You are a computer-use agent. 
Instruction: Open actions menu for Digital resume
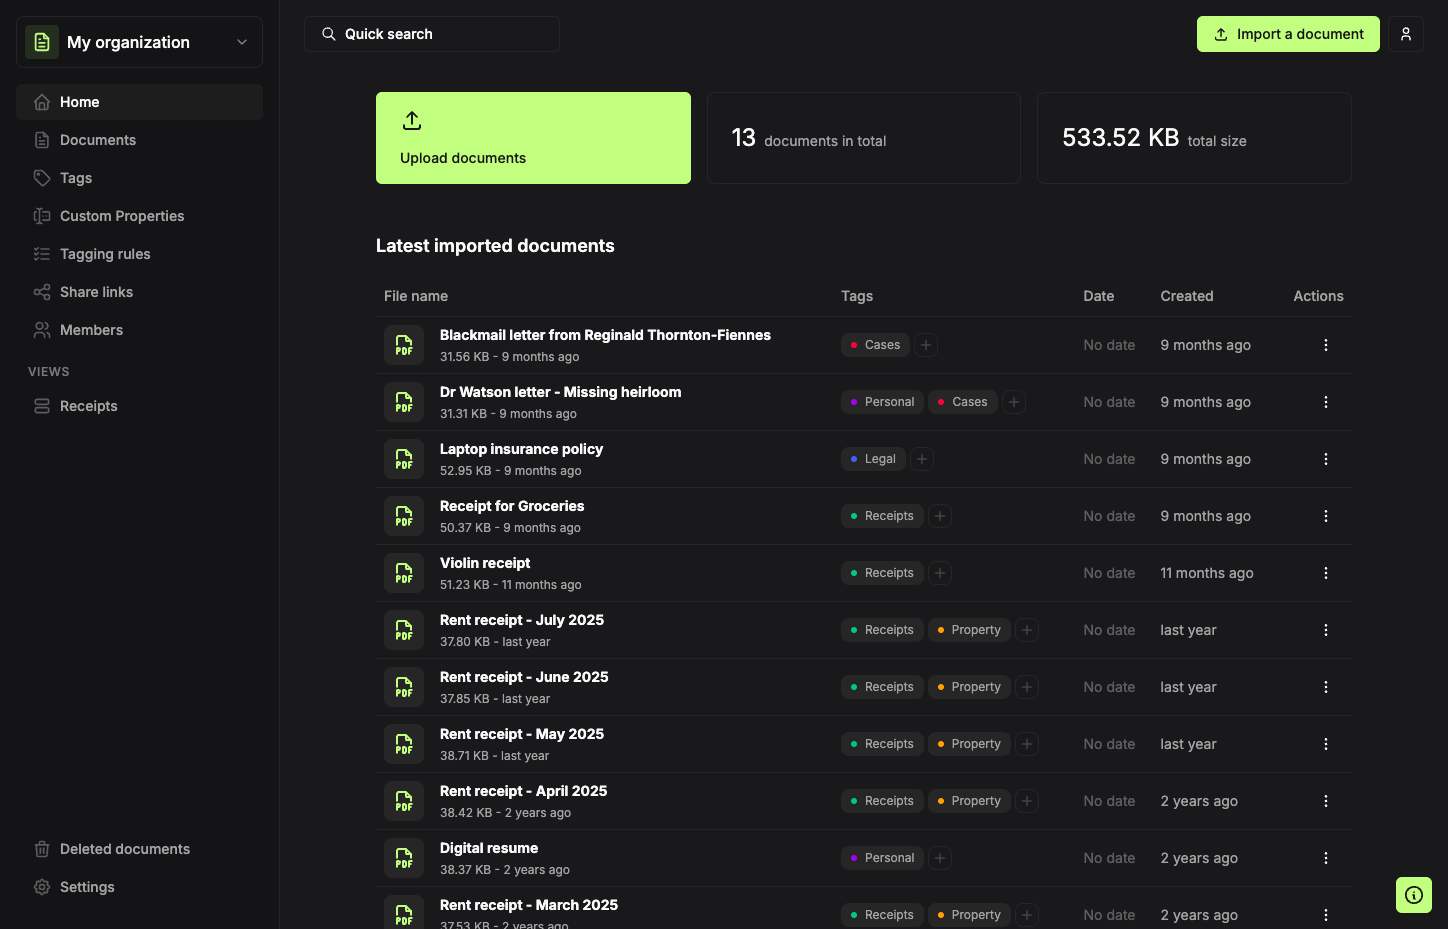coord(1326,858)
